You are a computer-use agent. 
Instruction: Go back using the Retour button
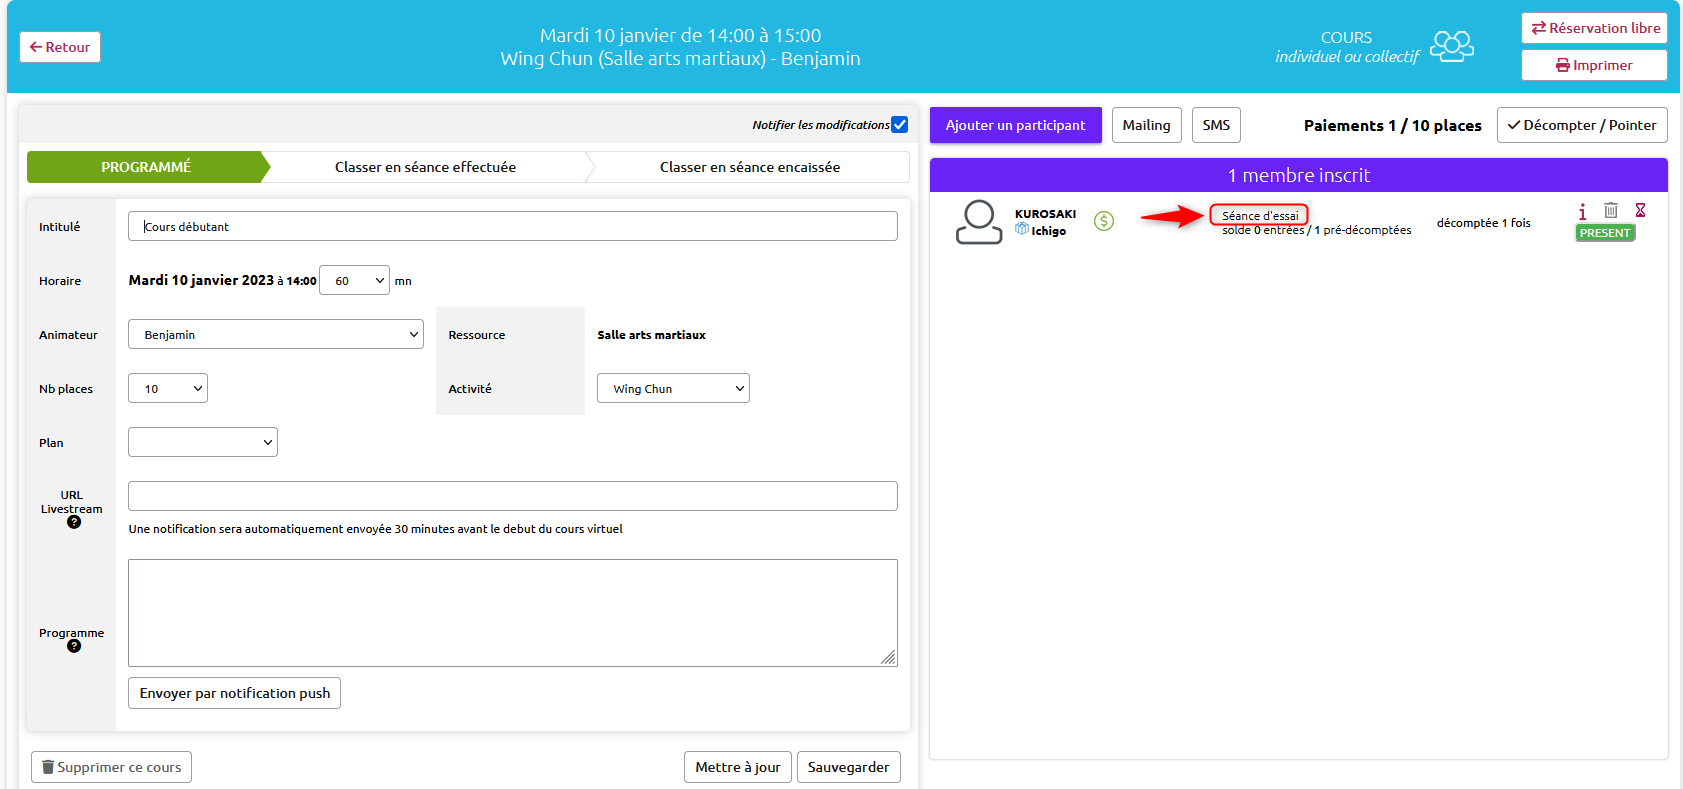(60, 47)
